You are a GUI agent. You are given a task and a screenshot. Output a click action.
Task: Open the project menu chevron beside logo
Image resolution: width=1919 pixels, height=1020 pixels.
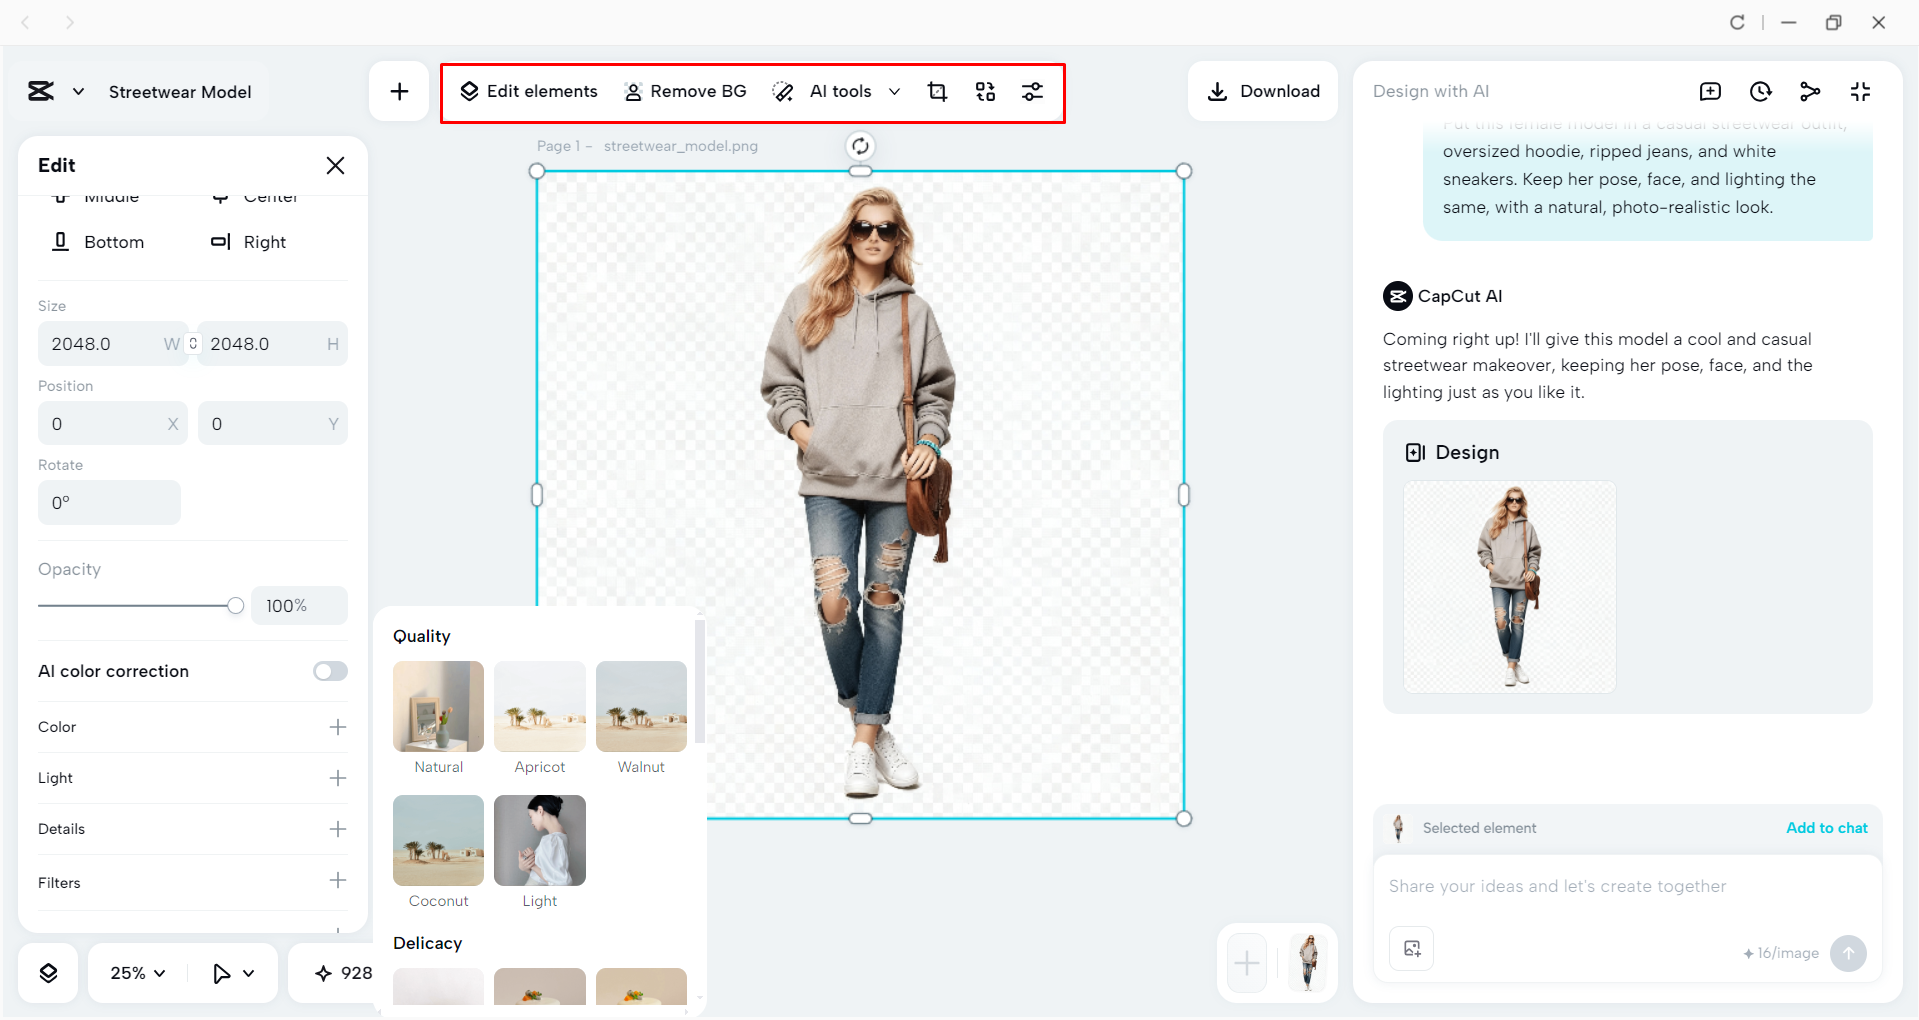click(78, 92)
